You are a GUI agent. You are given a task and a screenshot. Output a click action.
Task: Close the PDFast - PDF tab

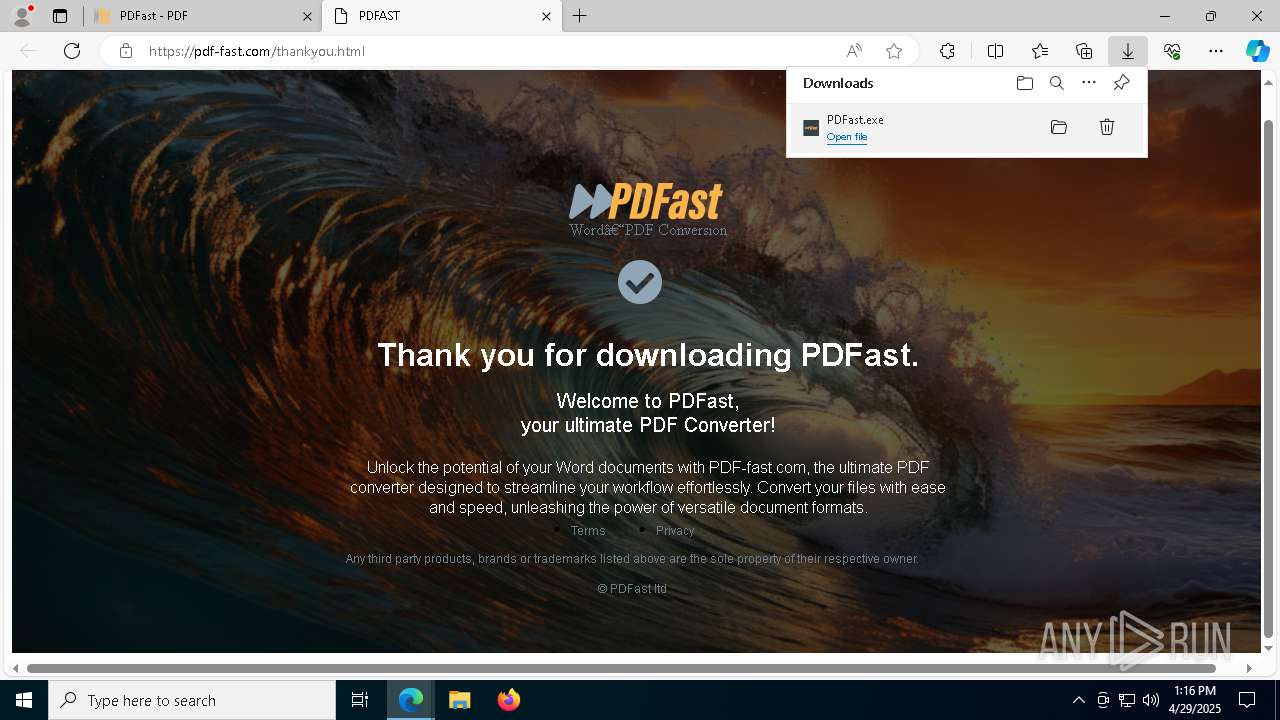click(307, 16)
